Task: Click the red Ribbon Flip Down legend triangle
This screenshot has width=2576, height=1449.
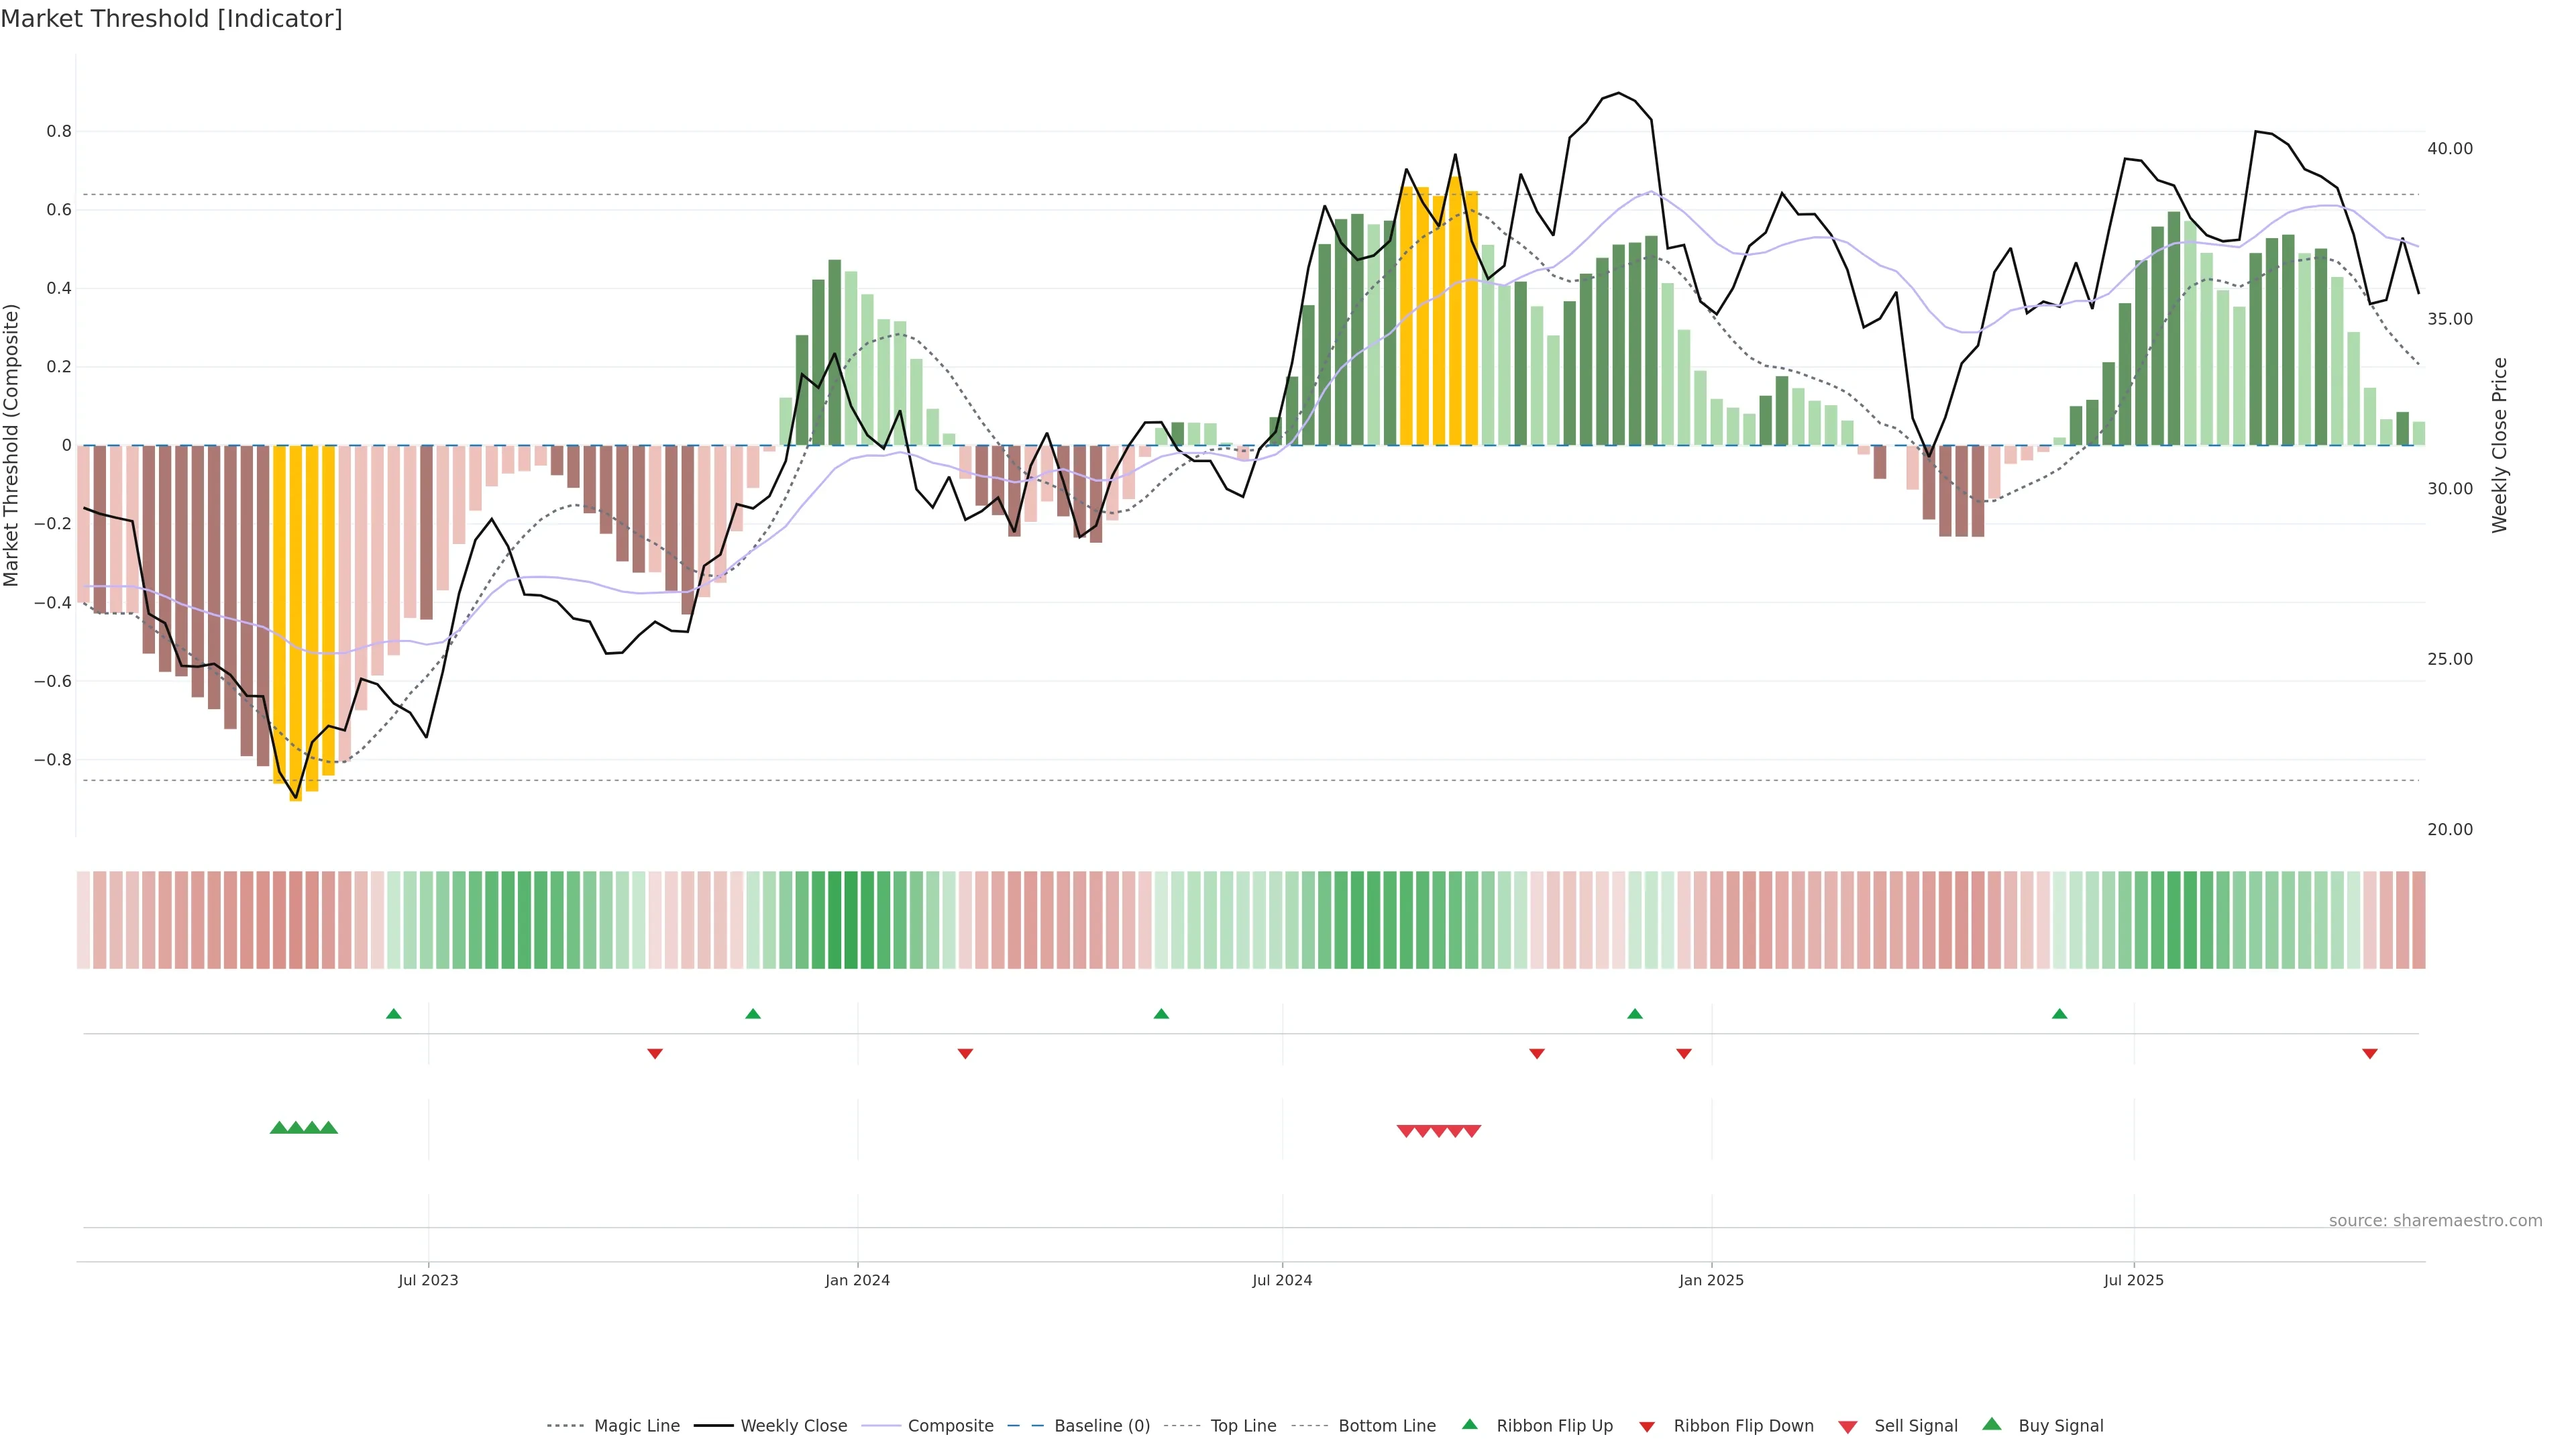Action: pyautogui.click(x=1647, y=1426)
